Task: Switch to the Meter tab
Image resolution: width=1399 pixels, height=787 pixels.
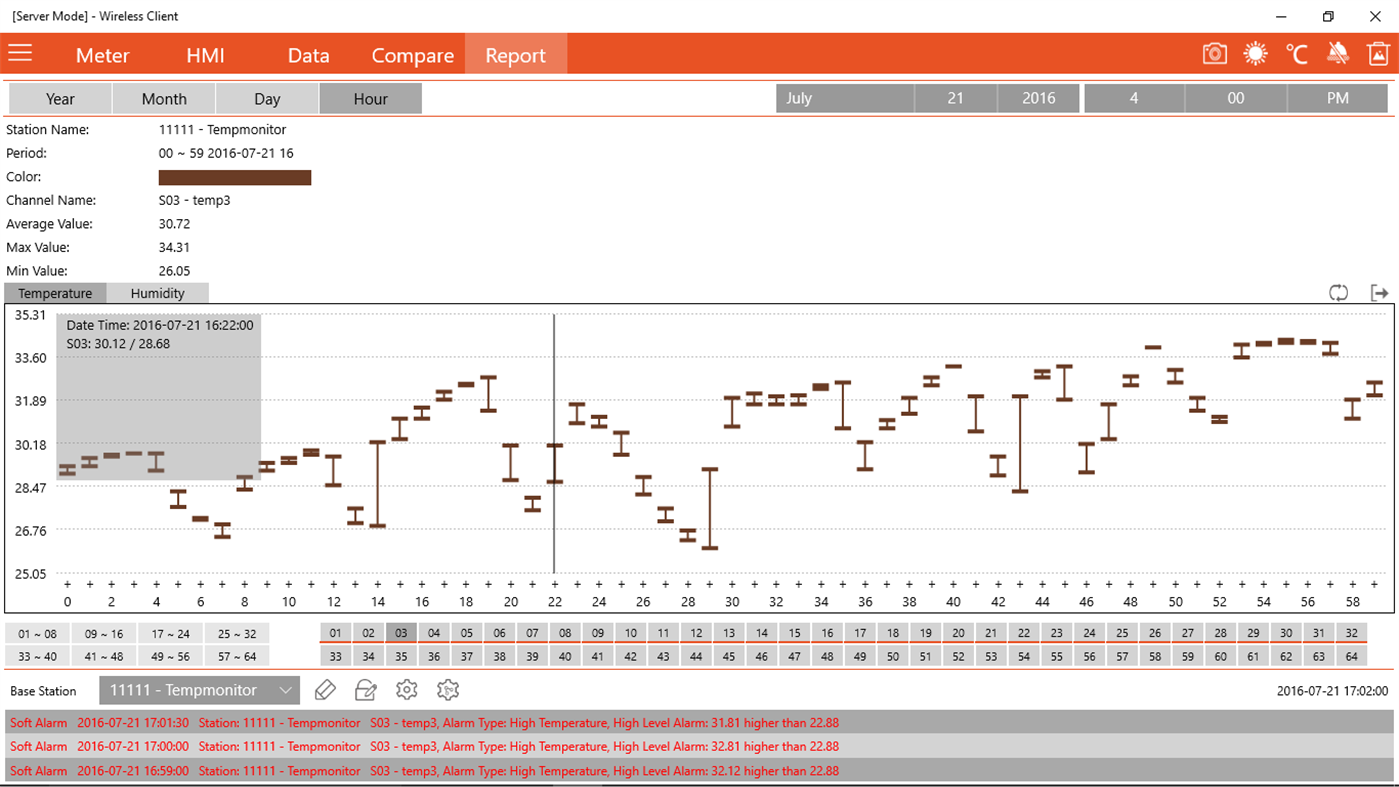Action: [x=103, y=55]
